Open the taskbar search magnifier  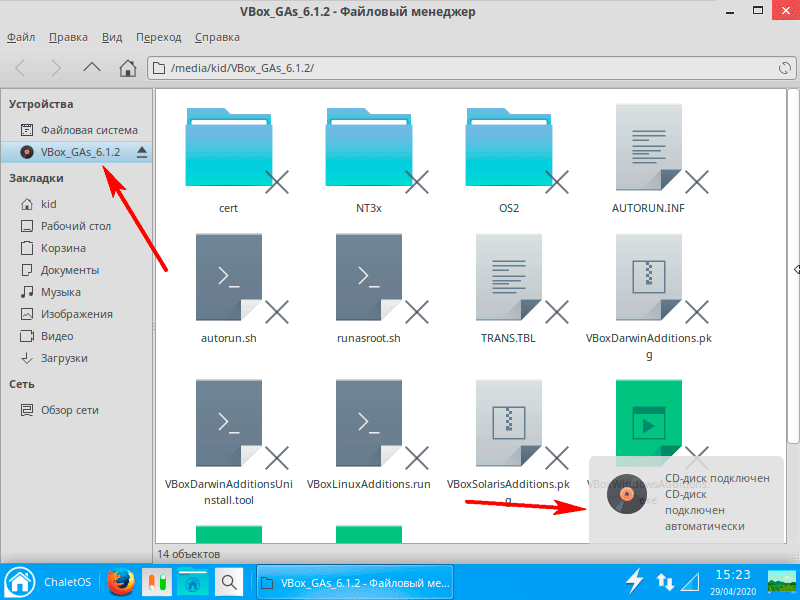coord(228,581)
